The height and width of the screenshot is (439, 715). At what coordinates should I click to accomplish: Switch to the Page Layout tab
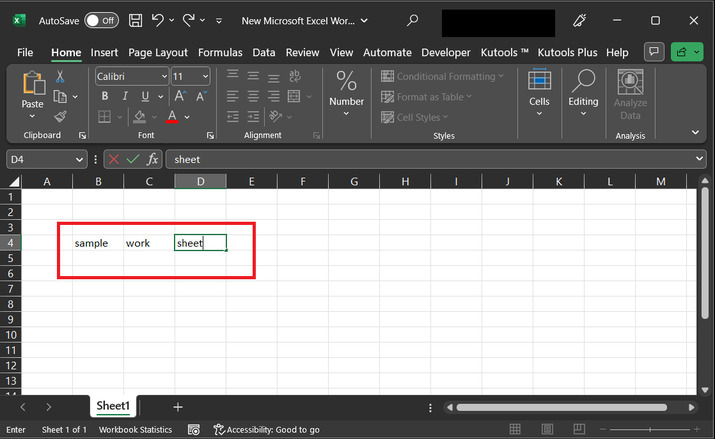point(158,52)
